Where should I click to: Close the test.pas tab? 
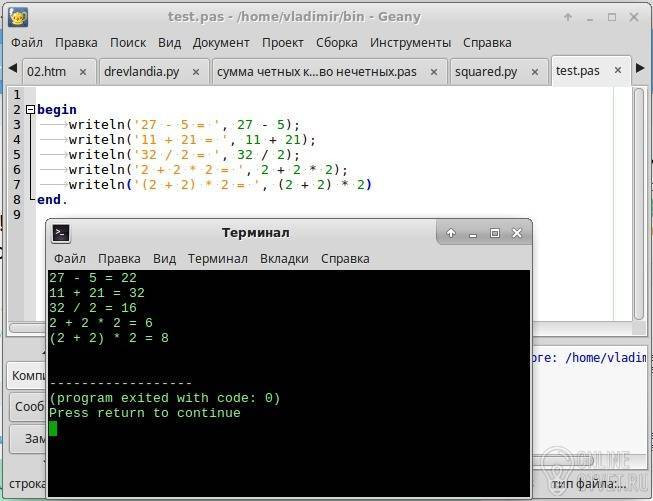[x=617, y=72]
